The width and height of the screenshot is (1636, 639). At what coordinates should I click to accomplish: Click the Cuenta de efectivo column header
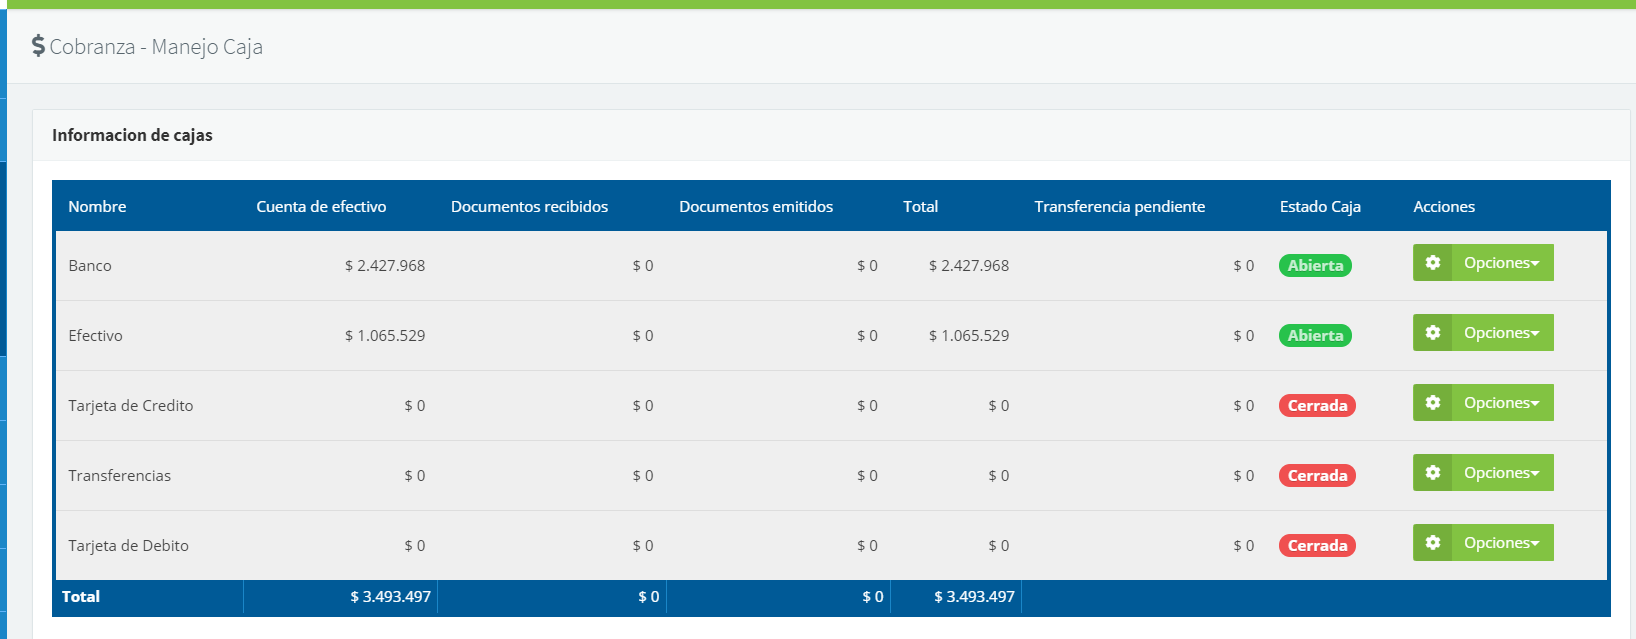click(321, 207)
